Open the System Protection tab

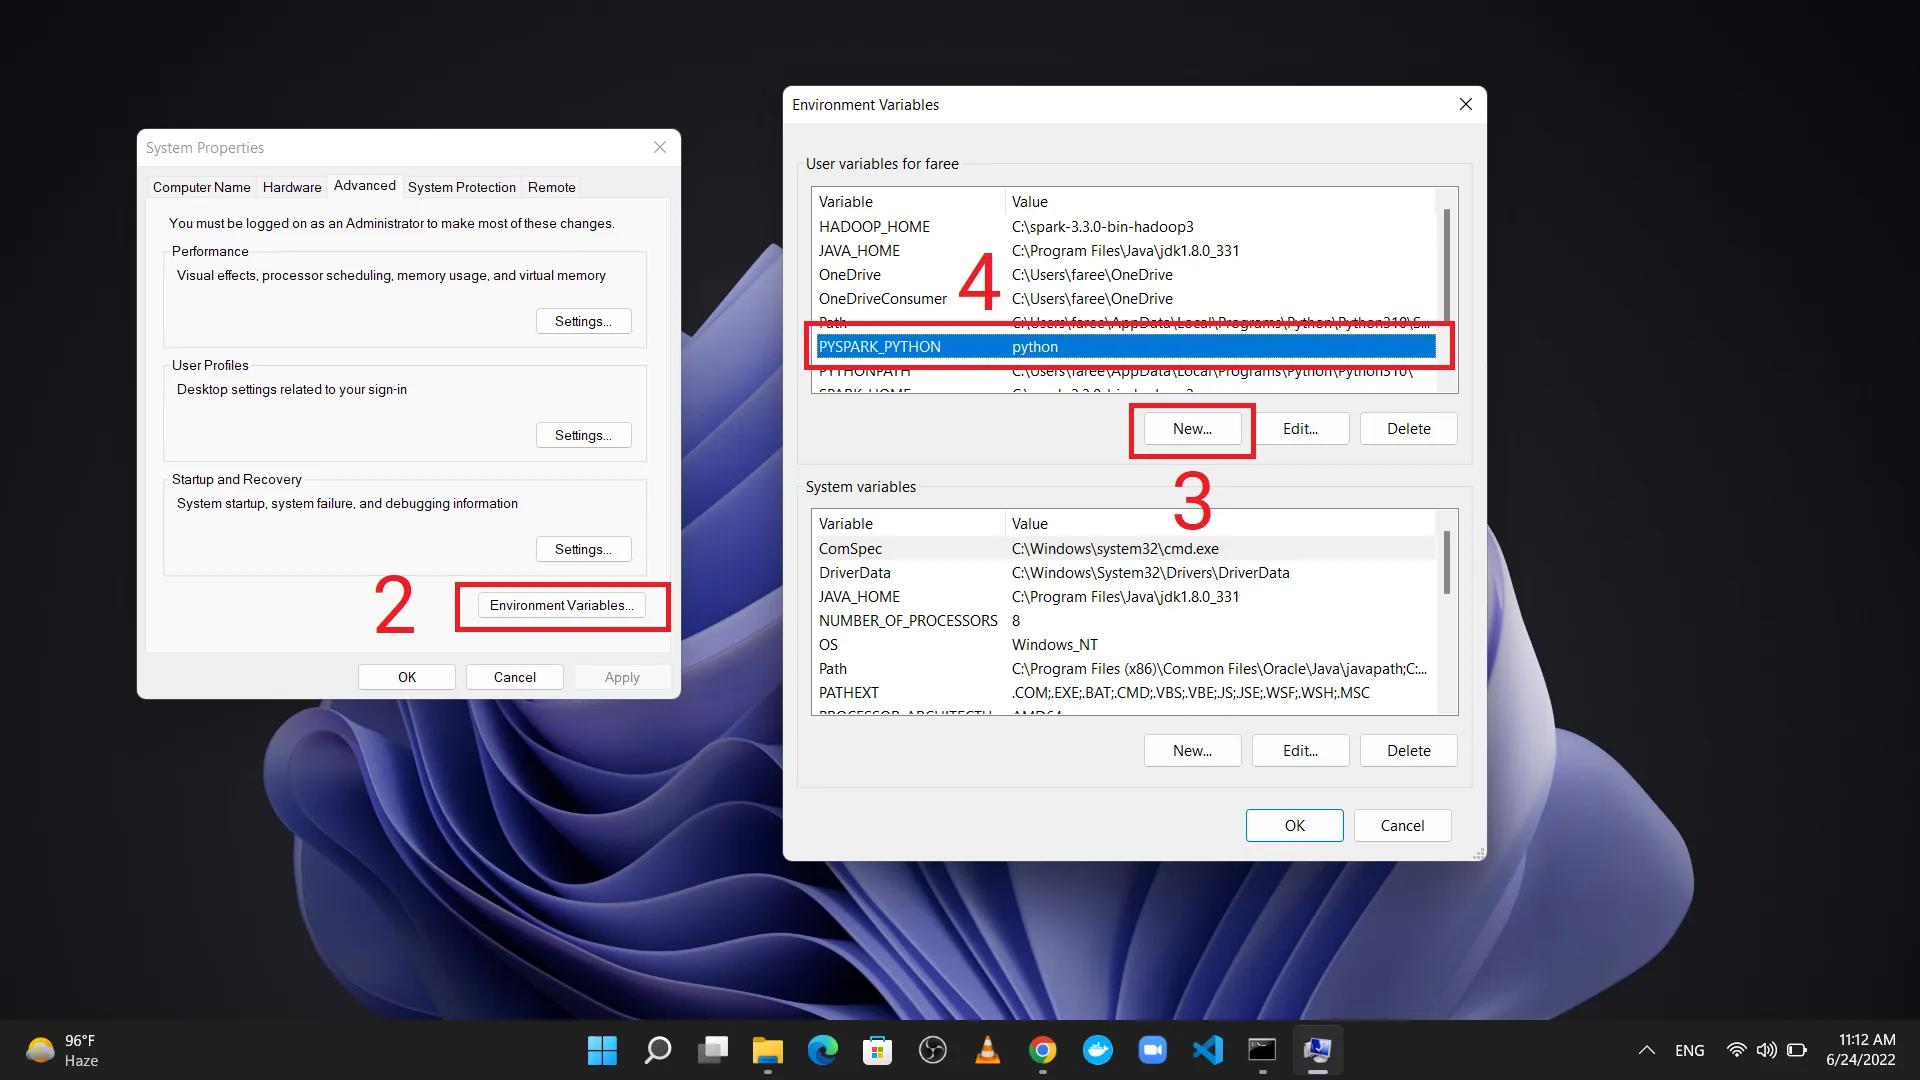pos(461,187)
